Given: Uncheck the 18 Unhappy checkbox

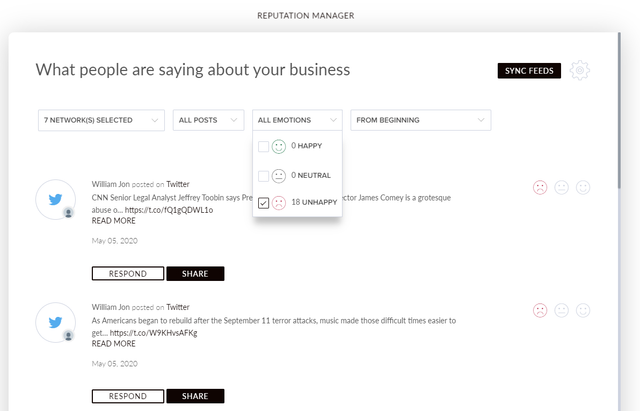Looking at the screenshot, I should pos(263,202).
